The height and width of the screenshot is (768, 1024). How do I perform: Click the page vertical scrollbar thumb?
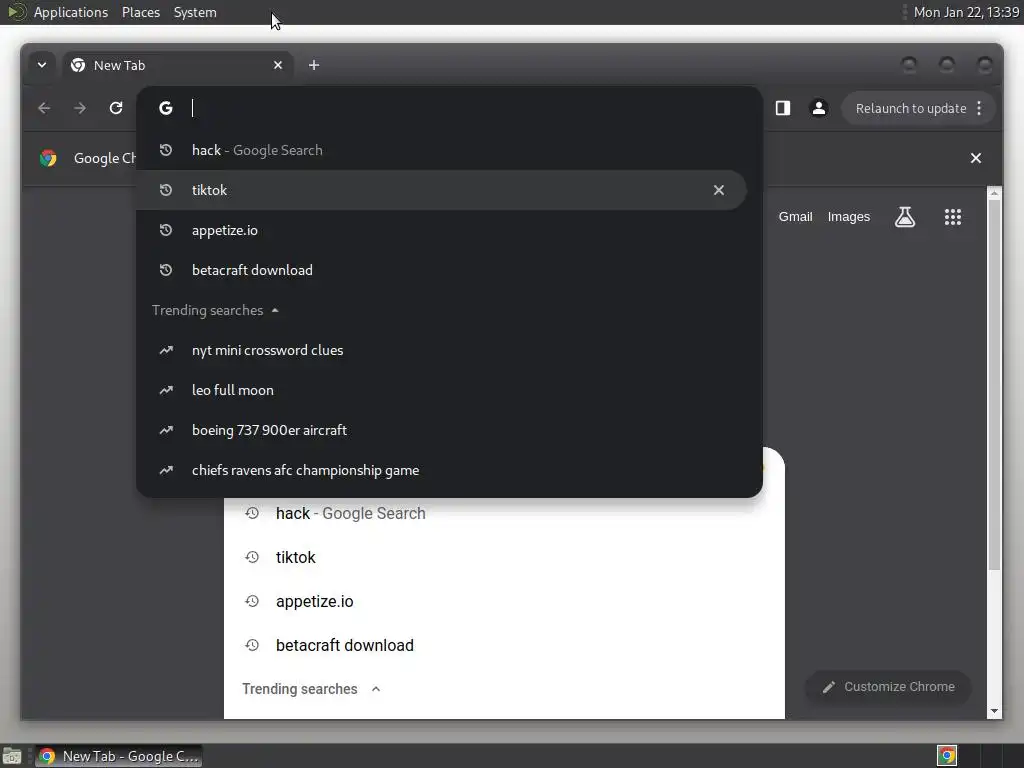coord(994,385)
